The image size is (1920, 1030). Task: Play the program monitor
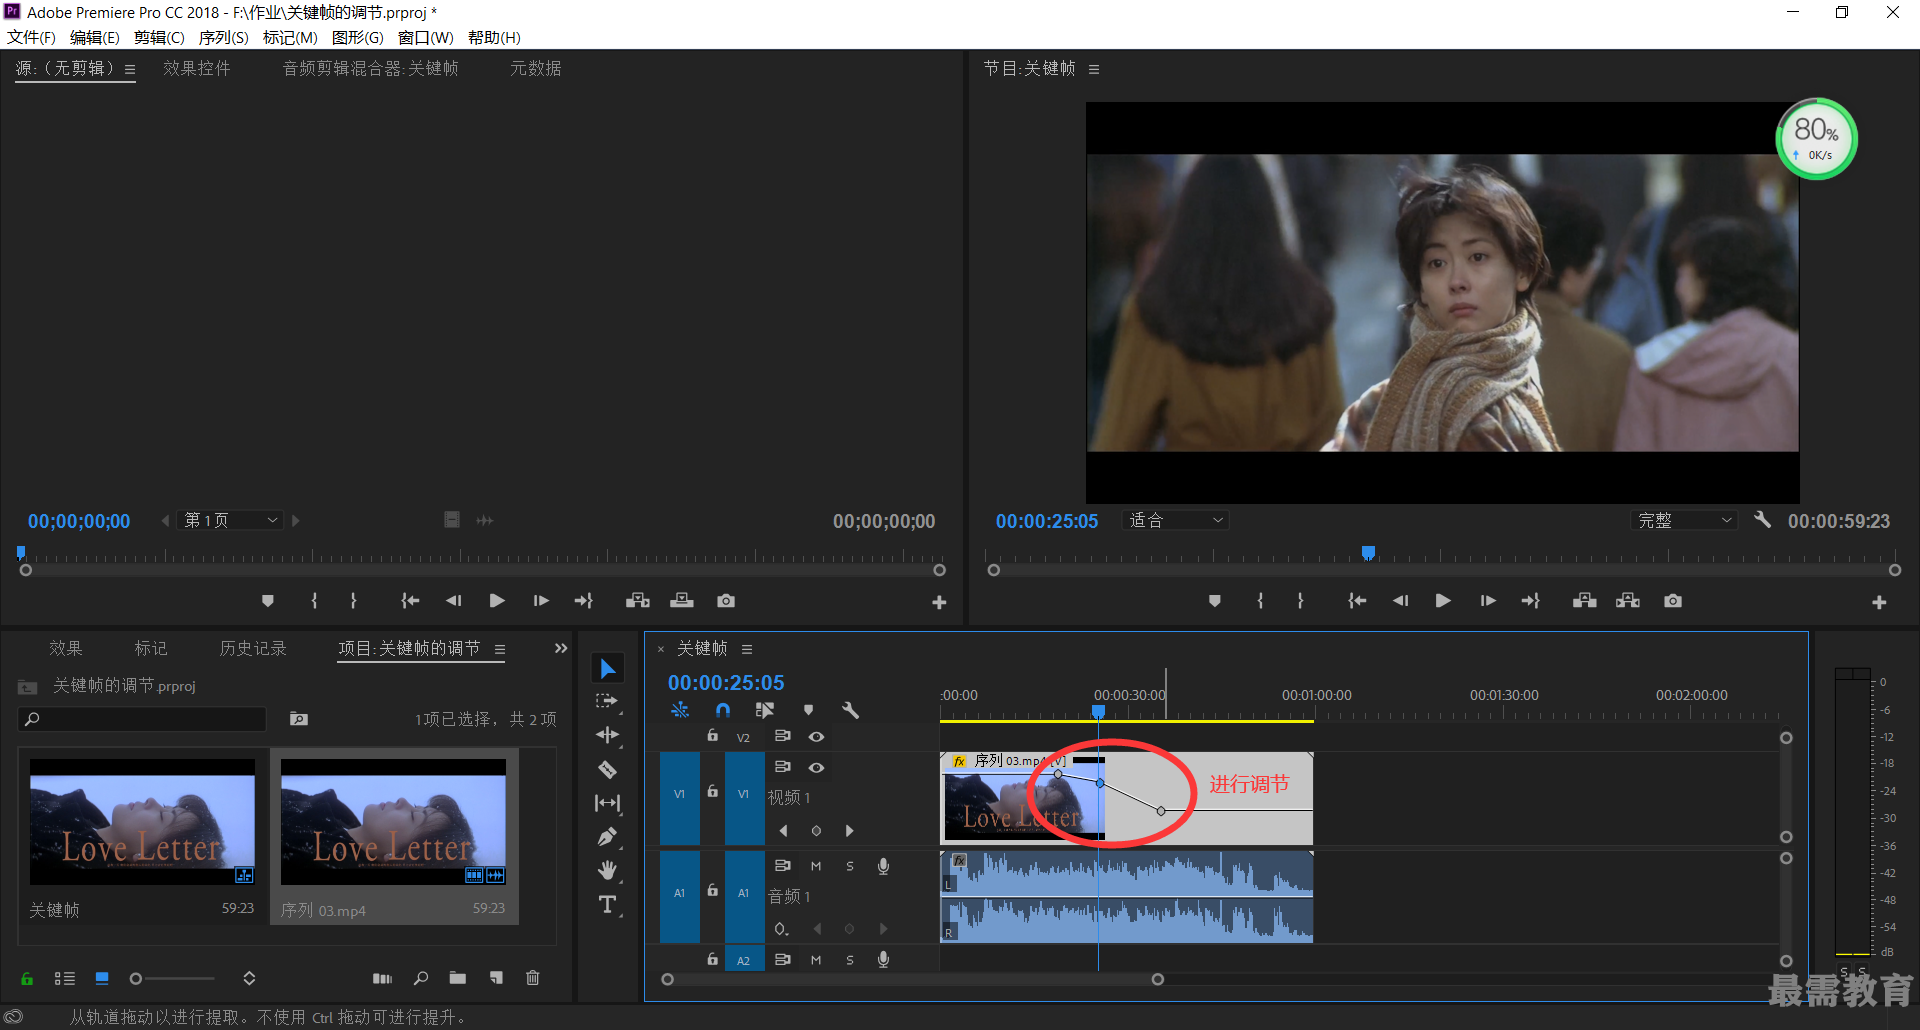point(1443,601)
